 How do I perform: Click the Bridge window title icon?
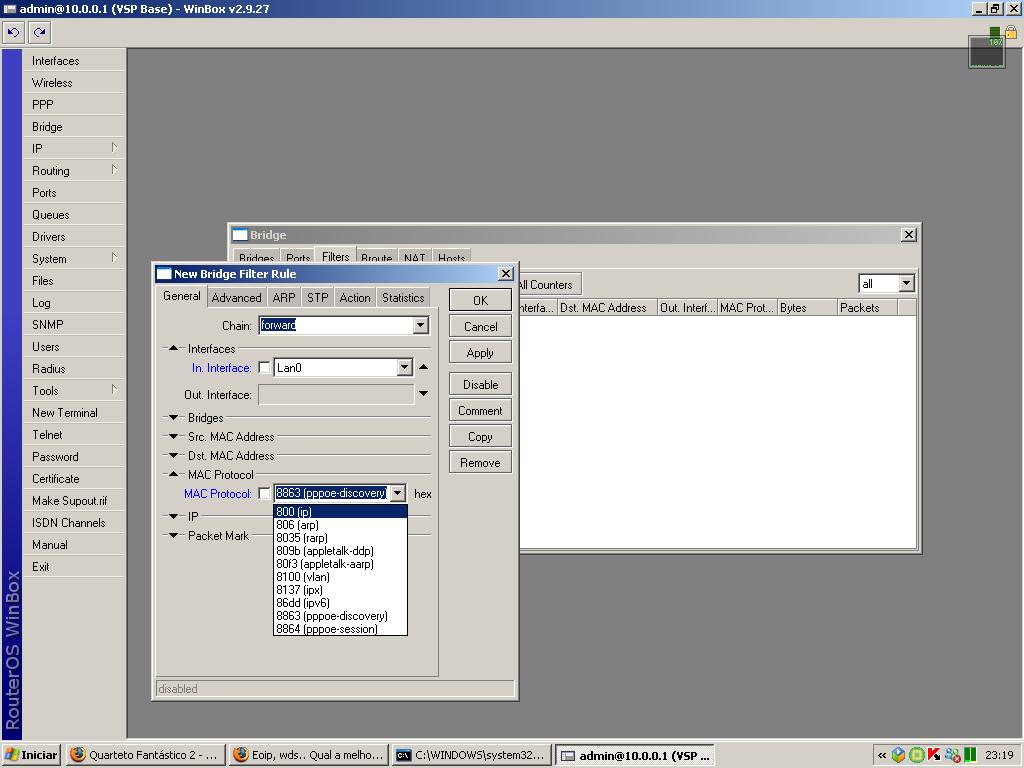coord(240,234)
